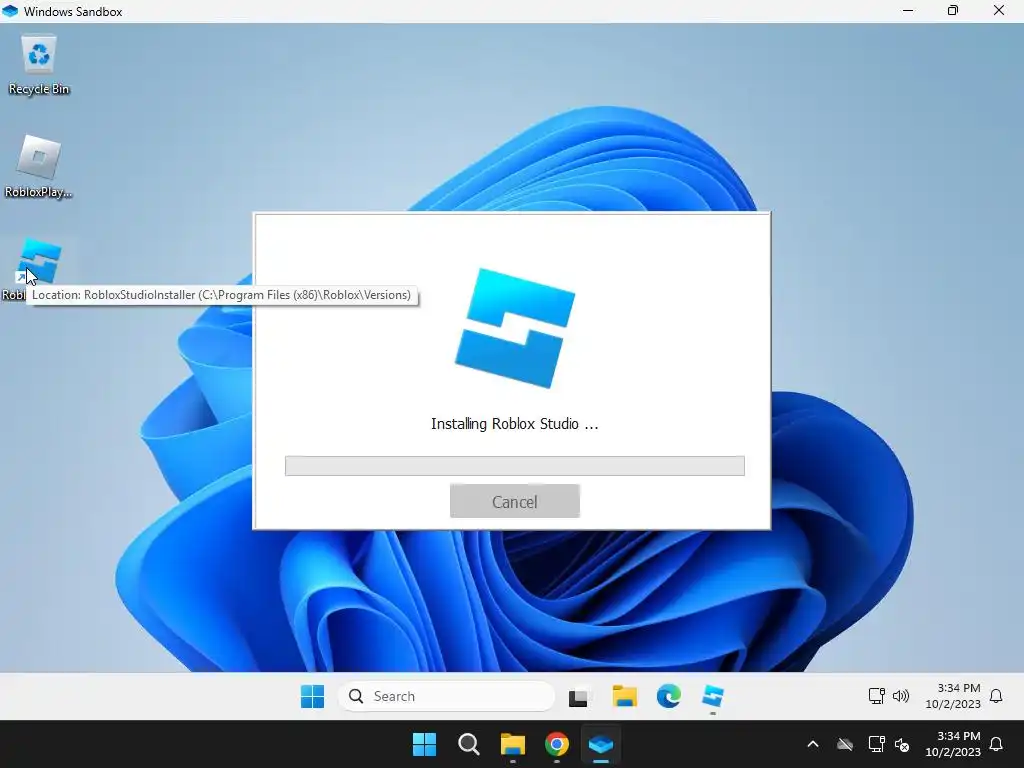Show hidden icons in host tray
The width and height of the screenshot is (1024, 768).
tap(813, 744)
